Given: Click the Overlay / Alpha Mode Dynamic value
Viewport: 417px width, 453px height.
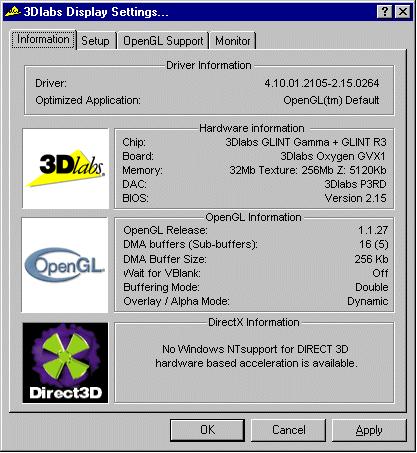Looking at the screenshot, I should [x=368, y=301].
